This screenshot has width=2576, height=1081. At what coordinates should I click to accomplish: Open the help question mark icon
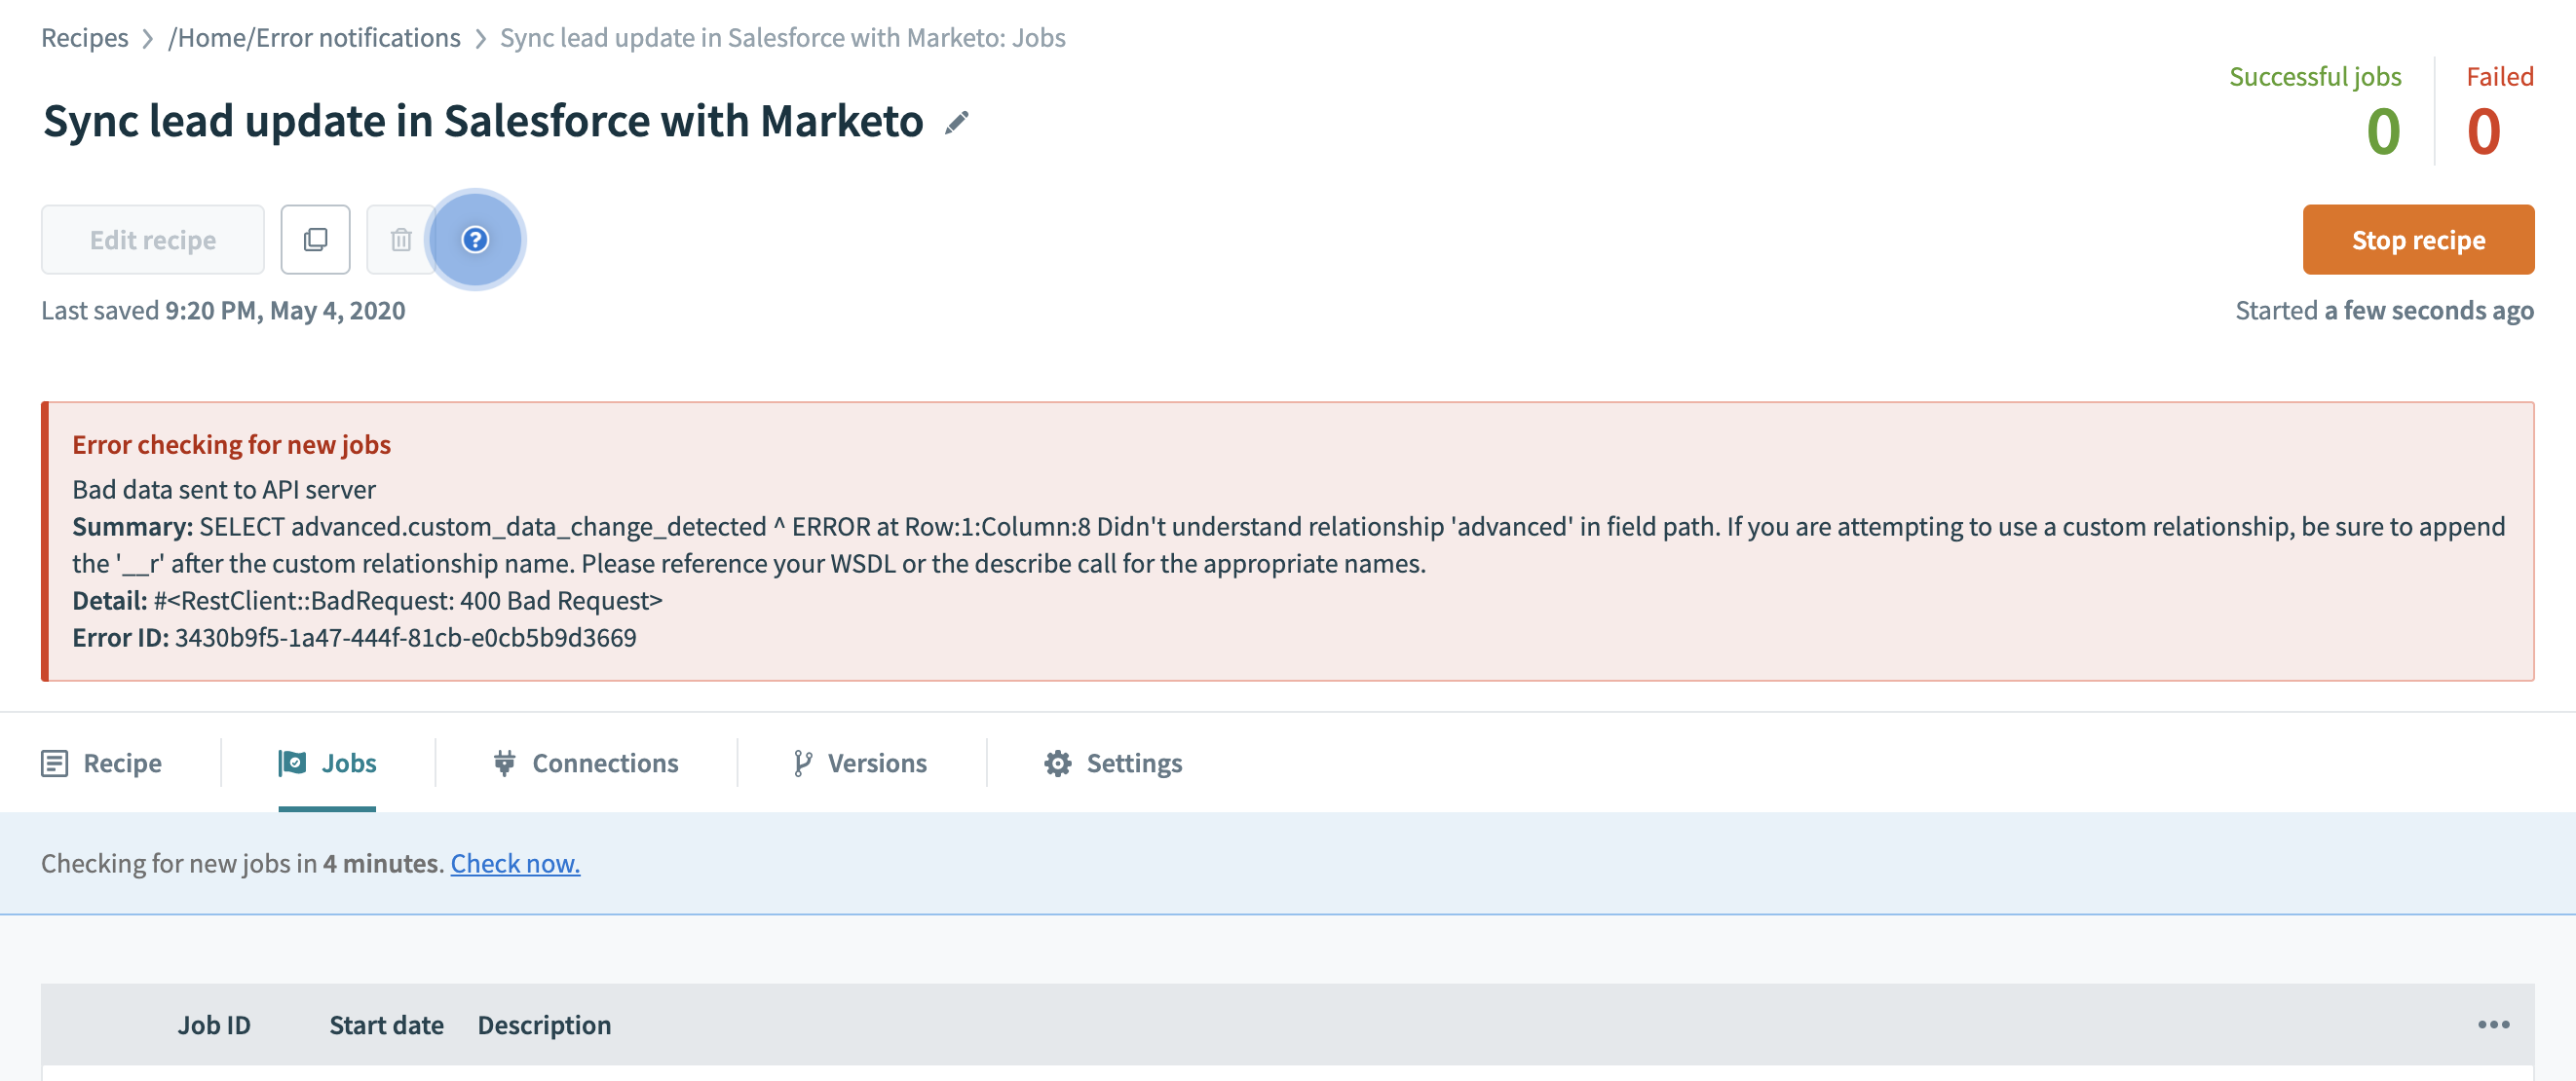coord(475,240)
